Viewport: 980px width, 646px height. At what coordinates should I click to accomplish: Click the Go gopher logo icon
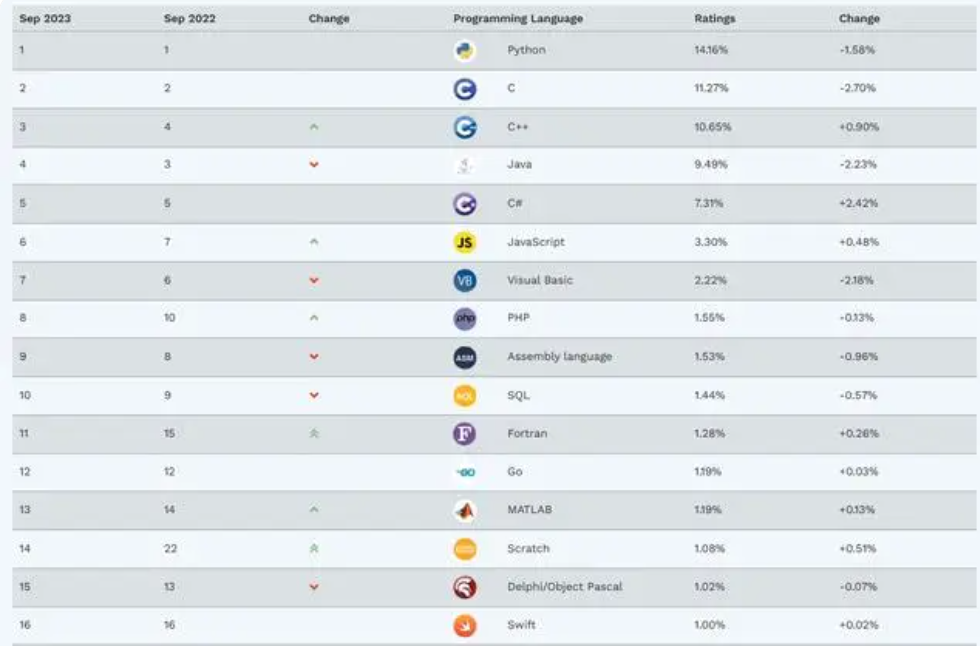click(466, 472)
